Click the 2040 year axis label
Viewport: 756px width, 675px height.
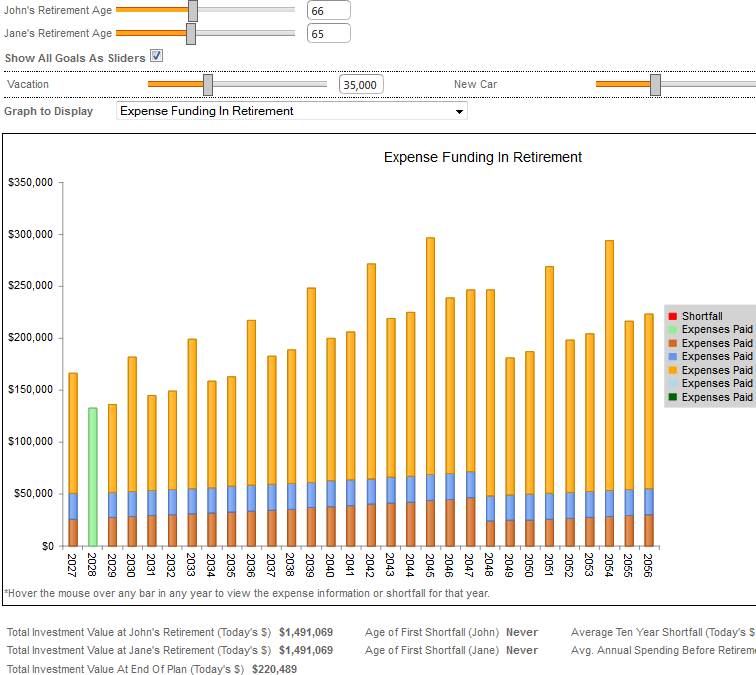coord(330,566)
